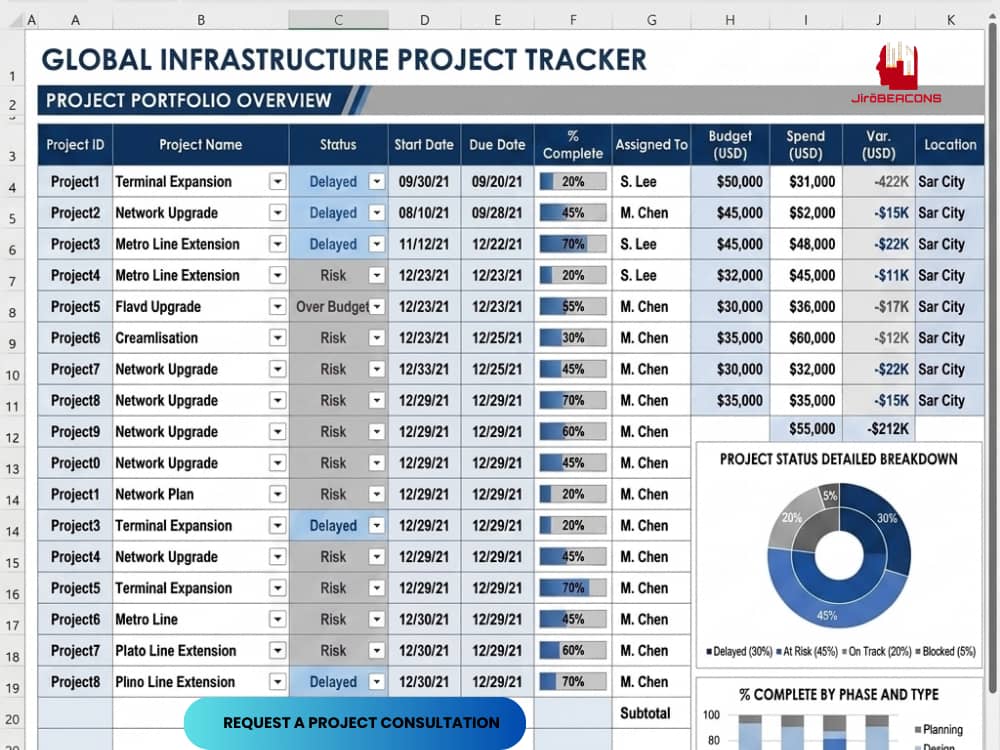
Task: Select column K header
Action: [950, 20]
